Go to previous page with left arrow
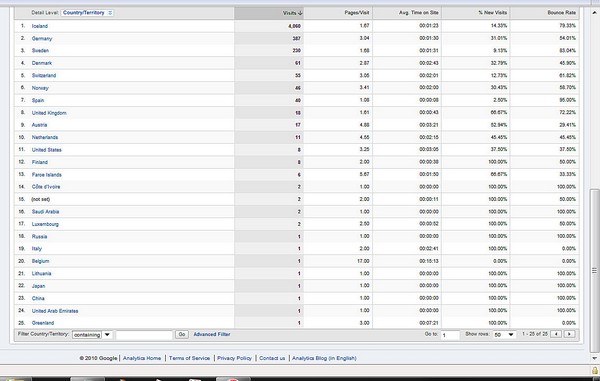Screen dimensions: 600x381 point(556,334)
